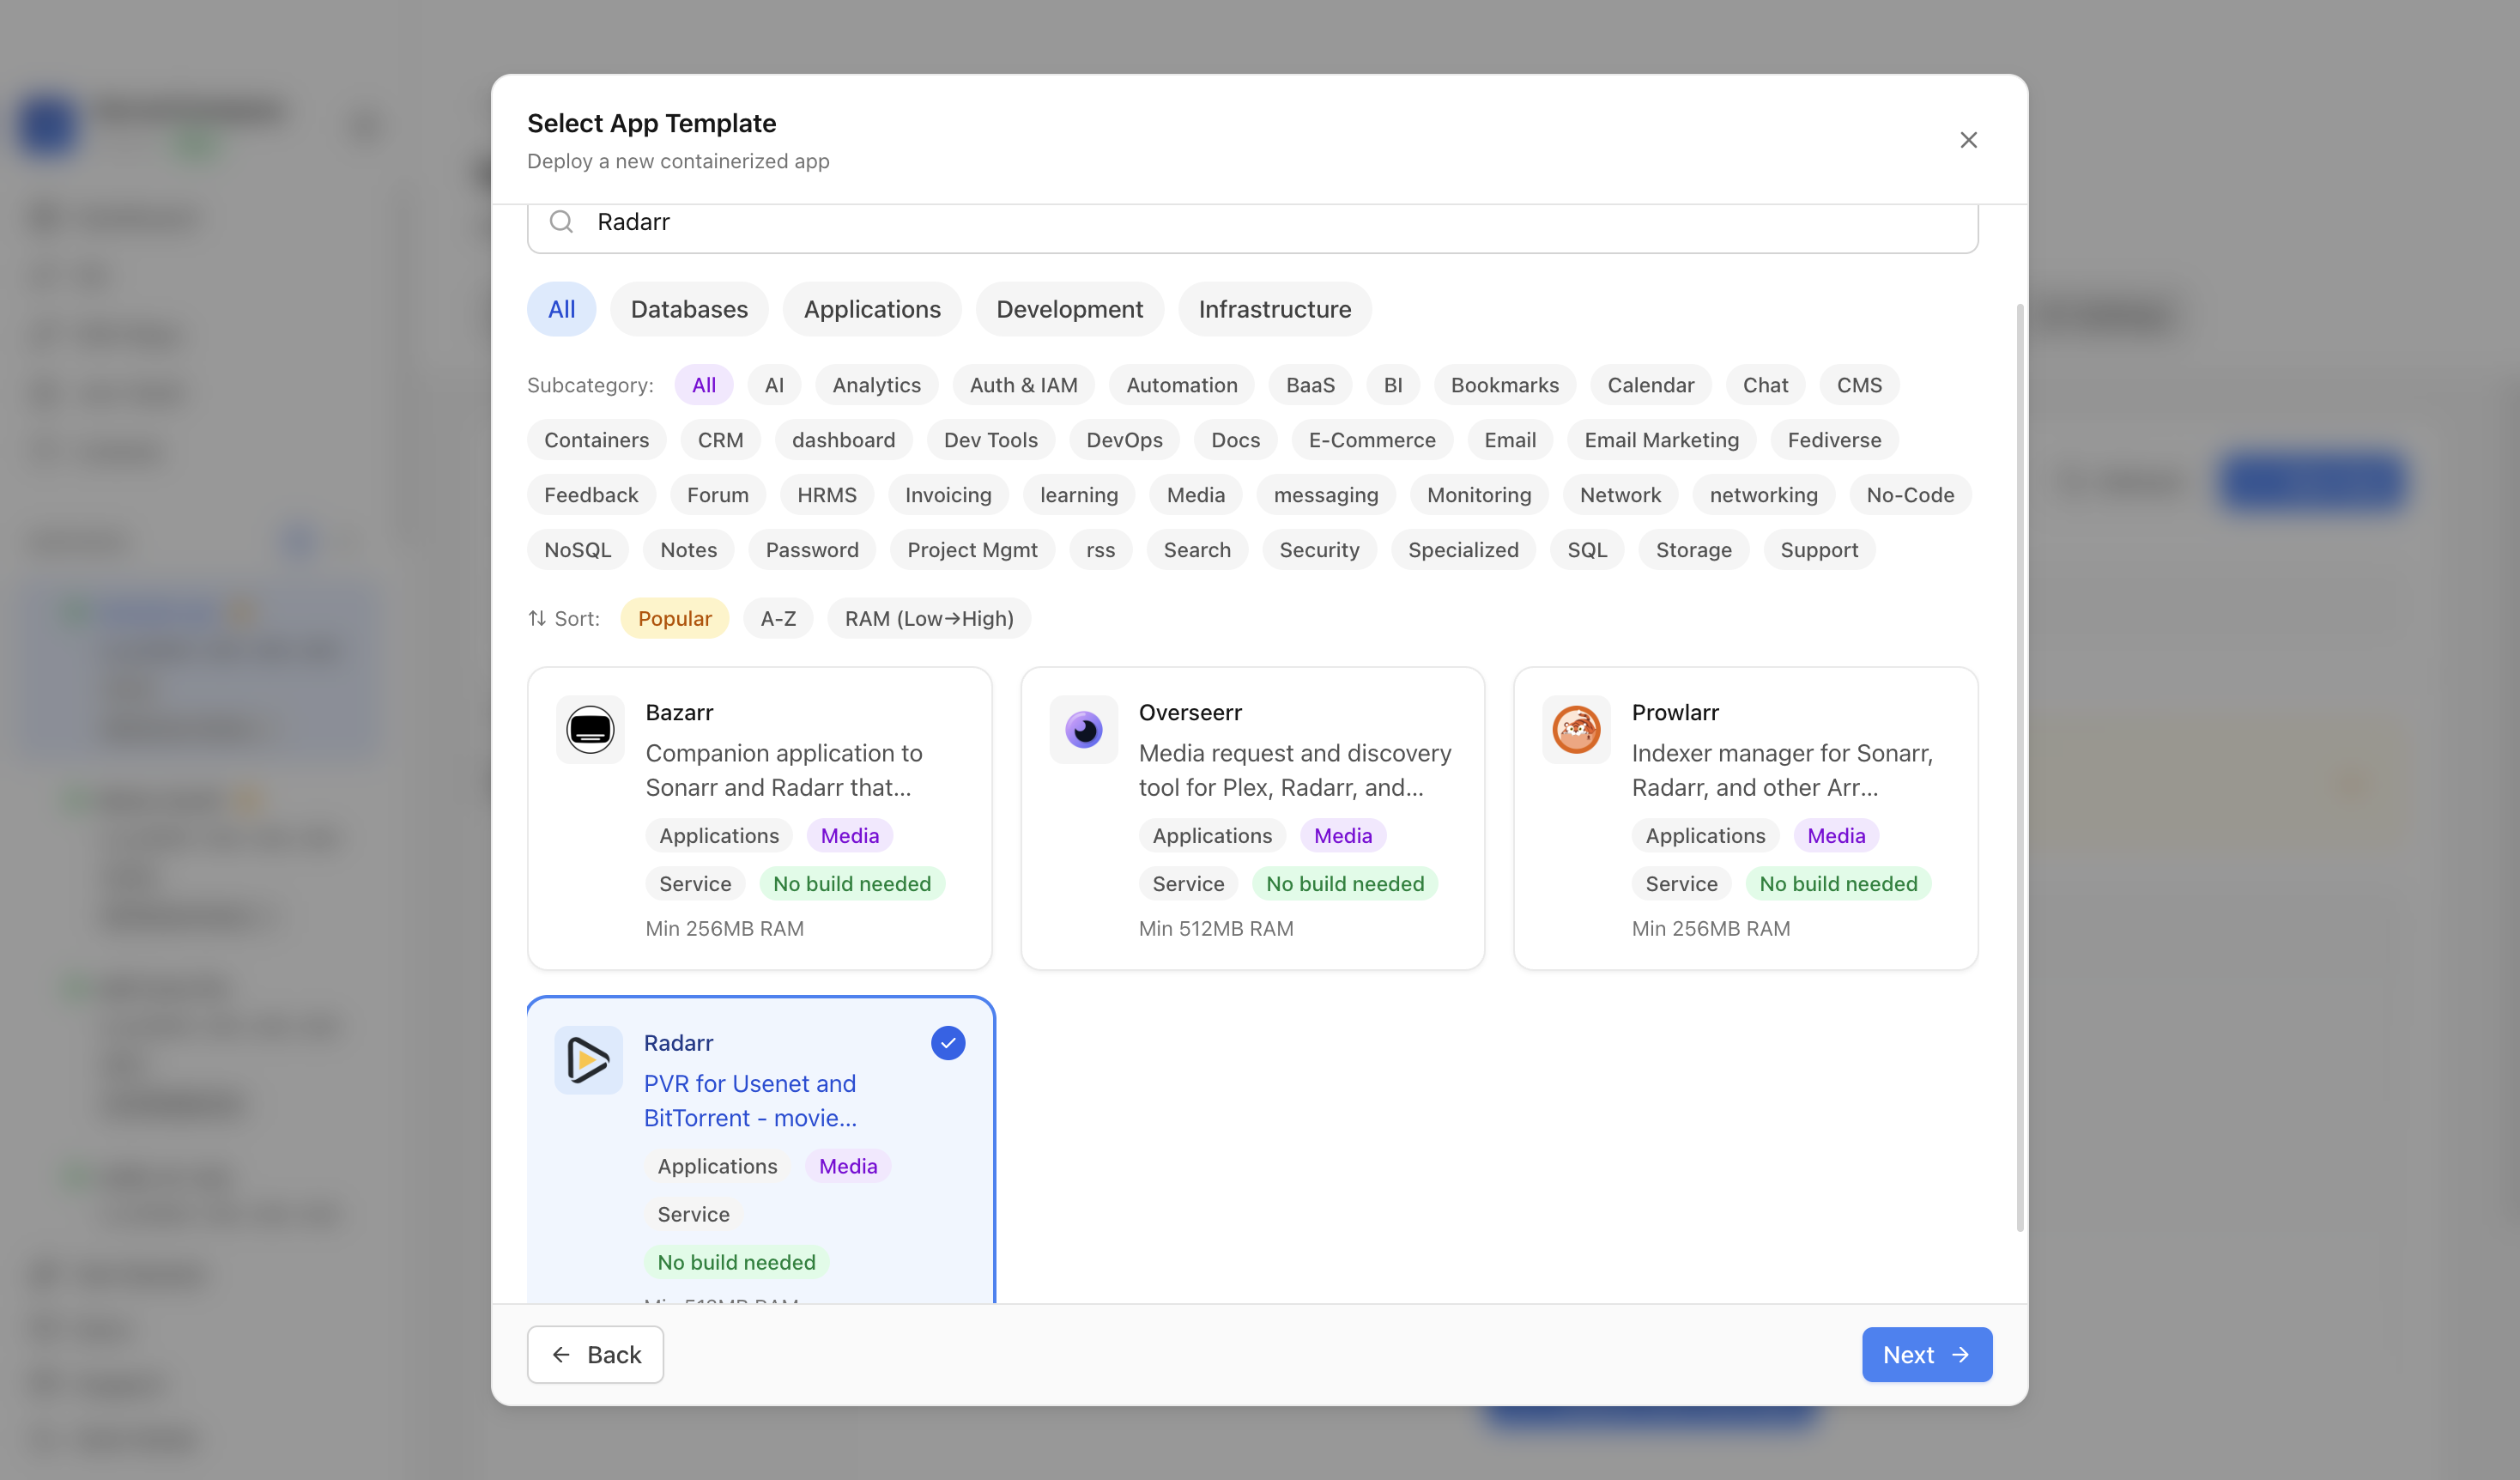Select the All subcategory chip
The height and width of the screenshot is (1480, 2520).
703,385
